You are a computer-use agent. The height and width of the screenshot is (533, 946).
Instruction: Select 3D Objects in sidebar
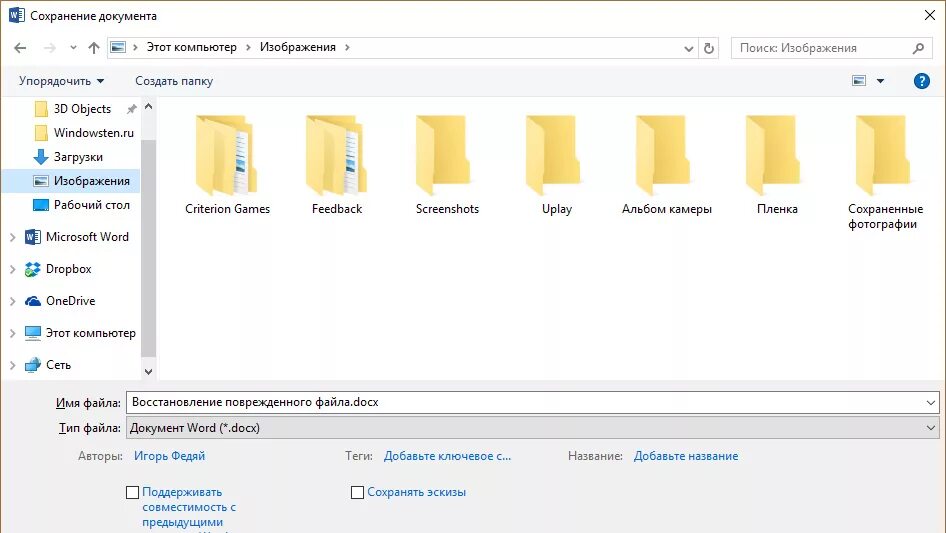tap(82, 109)
